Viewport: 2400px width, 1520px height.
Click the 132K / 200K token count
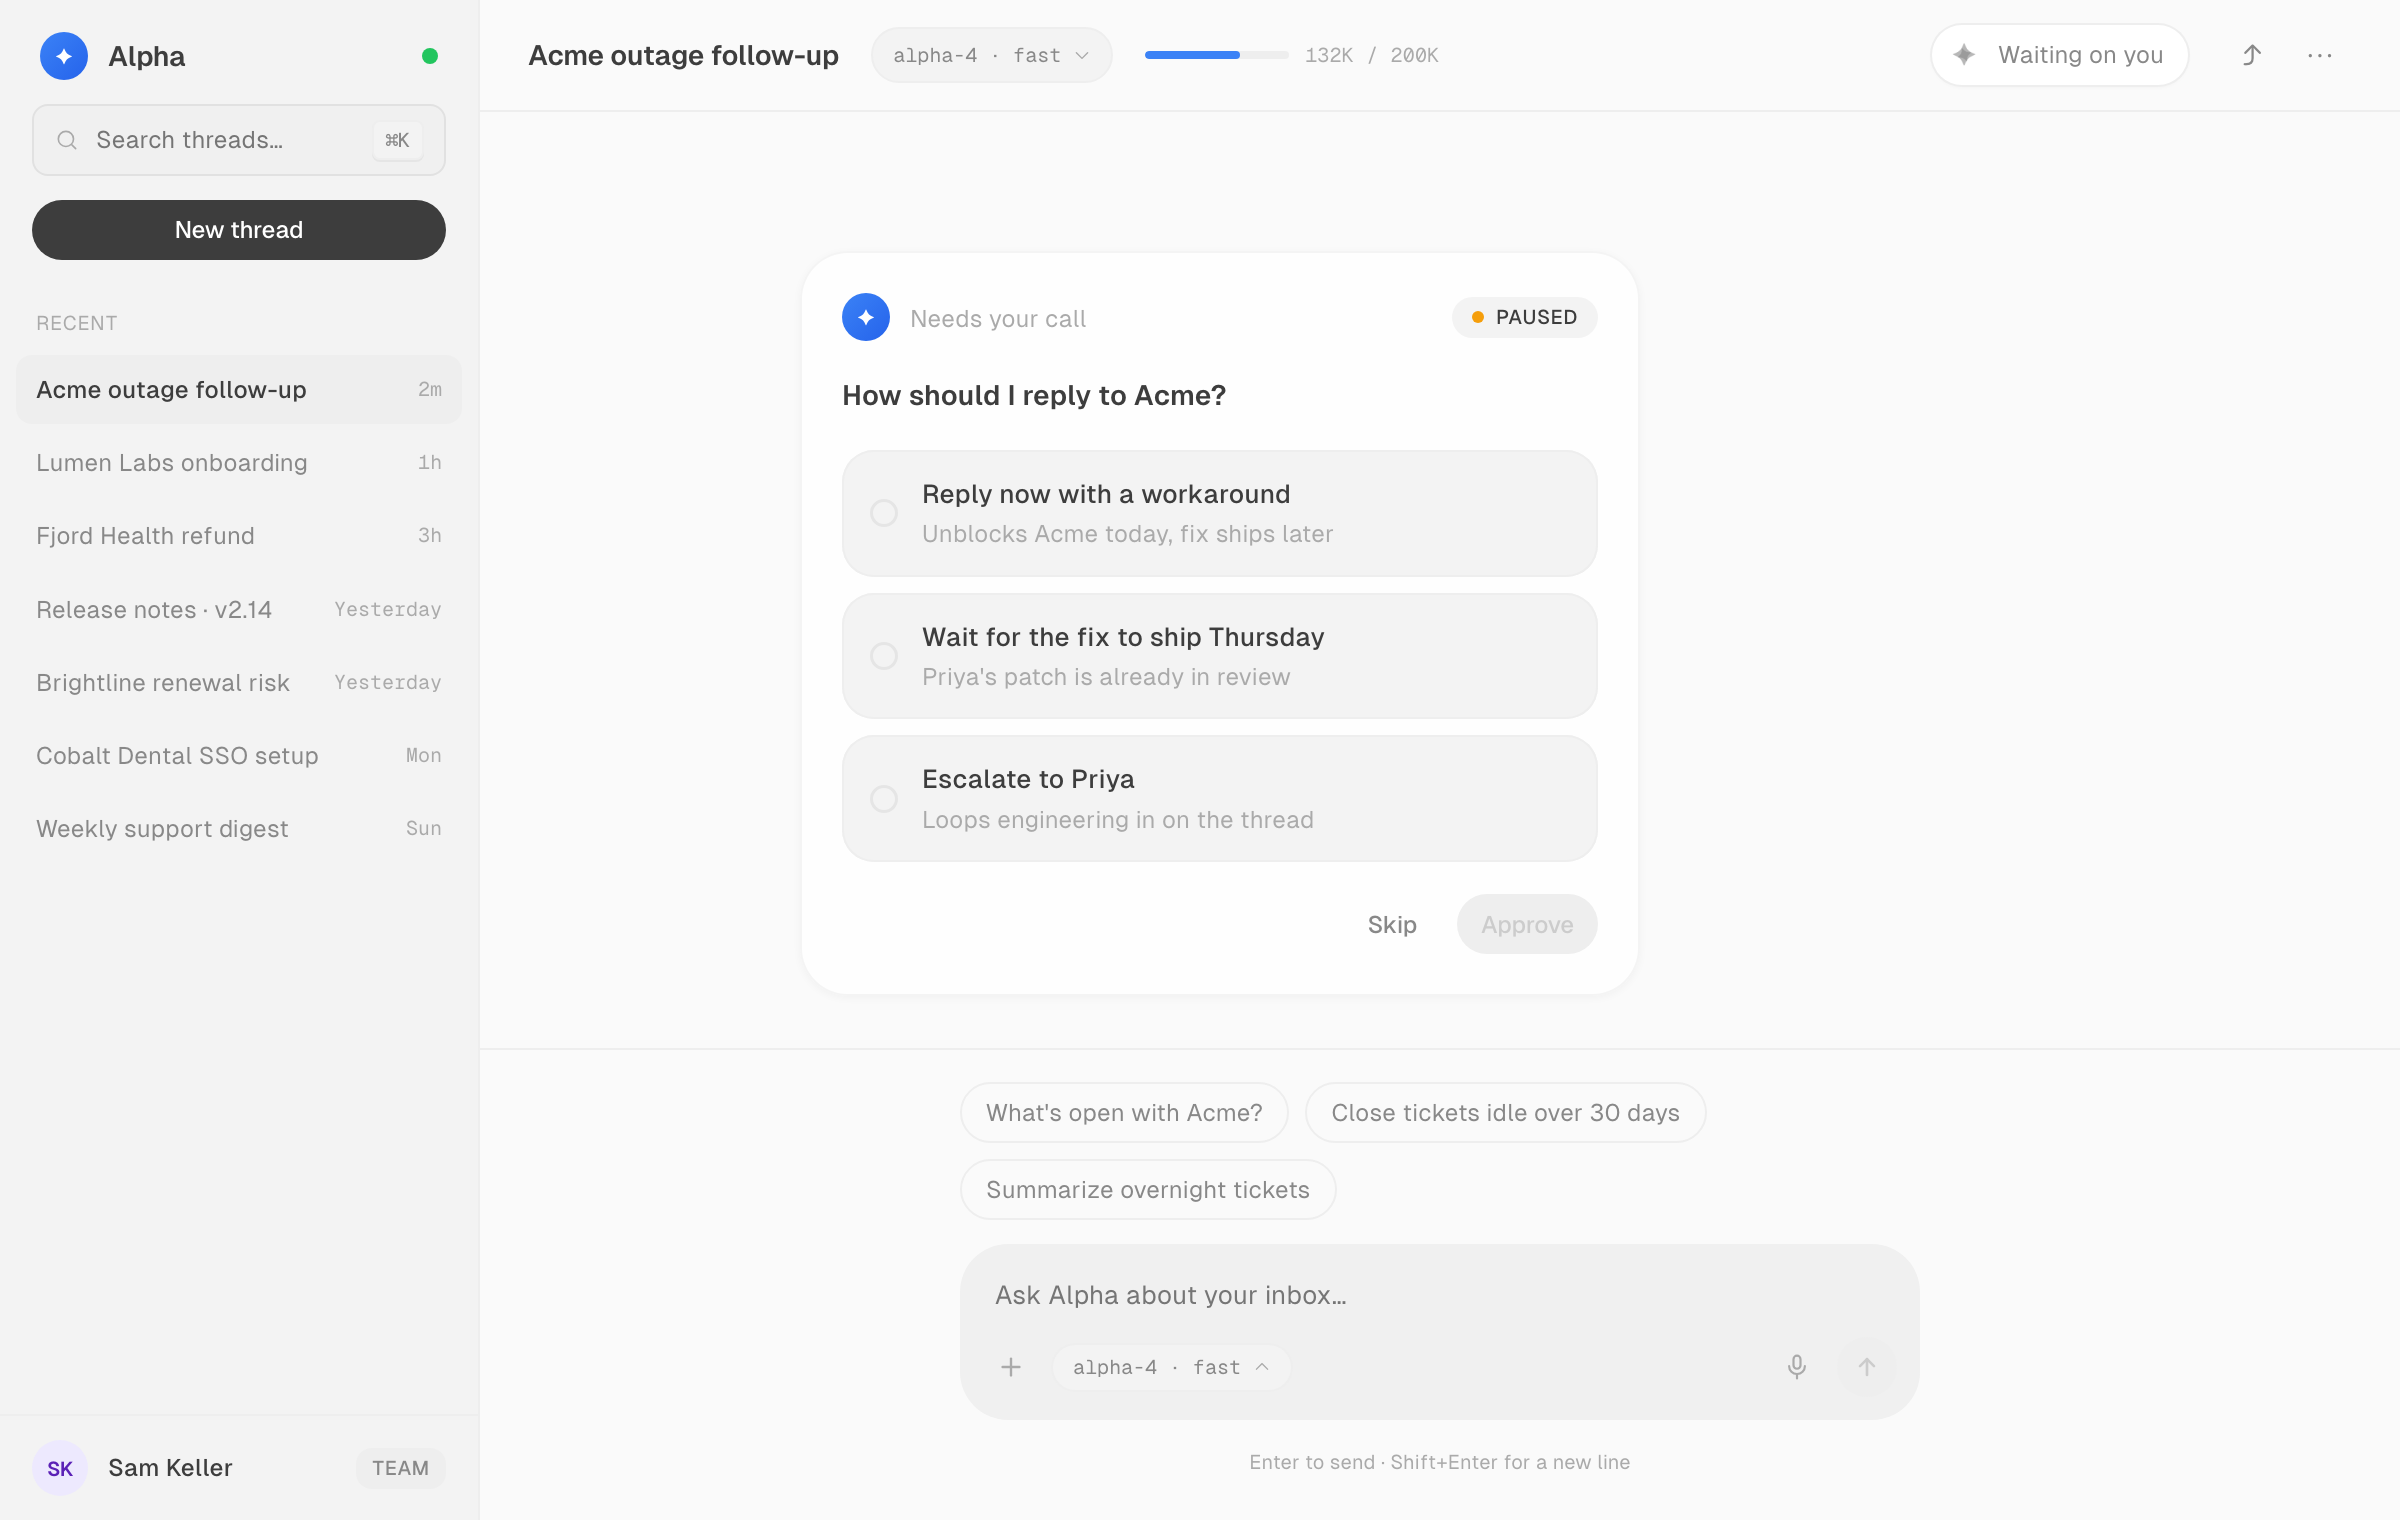click(1371, 55)
